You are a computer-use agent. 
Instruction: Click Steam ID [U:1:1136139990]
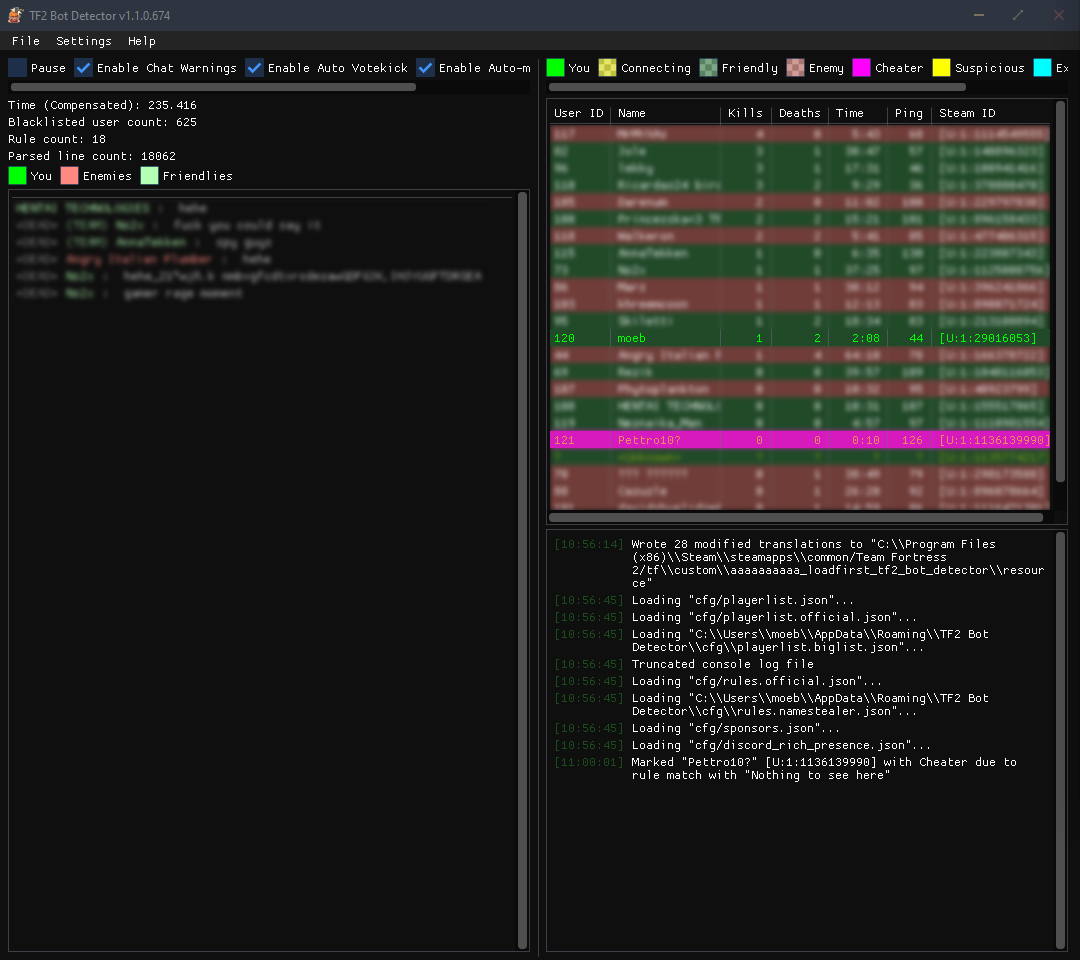(994, 440)
